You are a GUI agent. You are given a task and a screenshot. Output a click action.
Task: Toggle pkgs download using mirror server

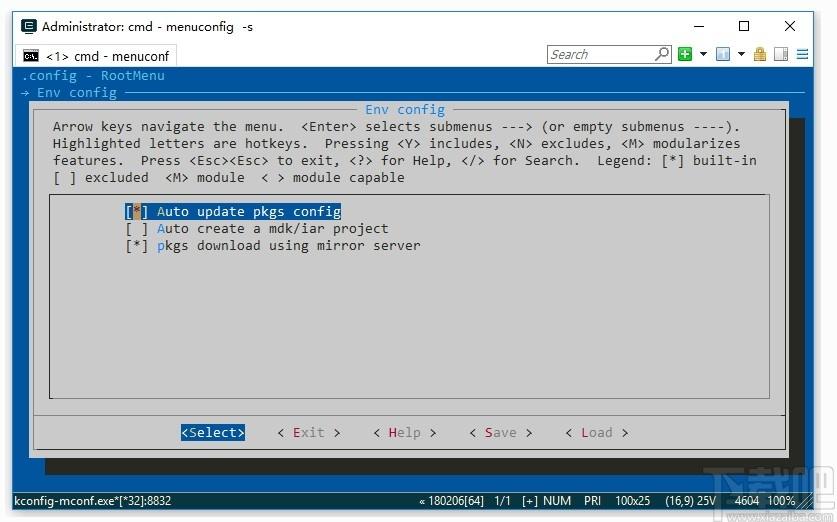(273, 246)
